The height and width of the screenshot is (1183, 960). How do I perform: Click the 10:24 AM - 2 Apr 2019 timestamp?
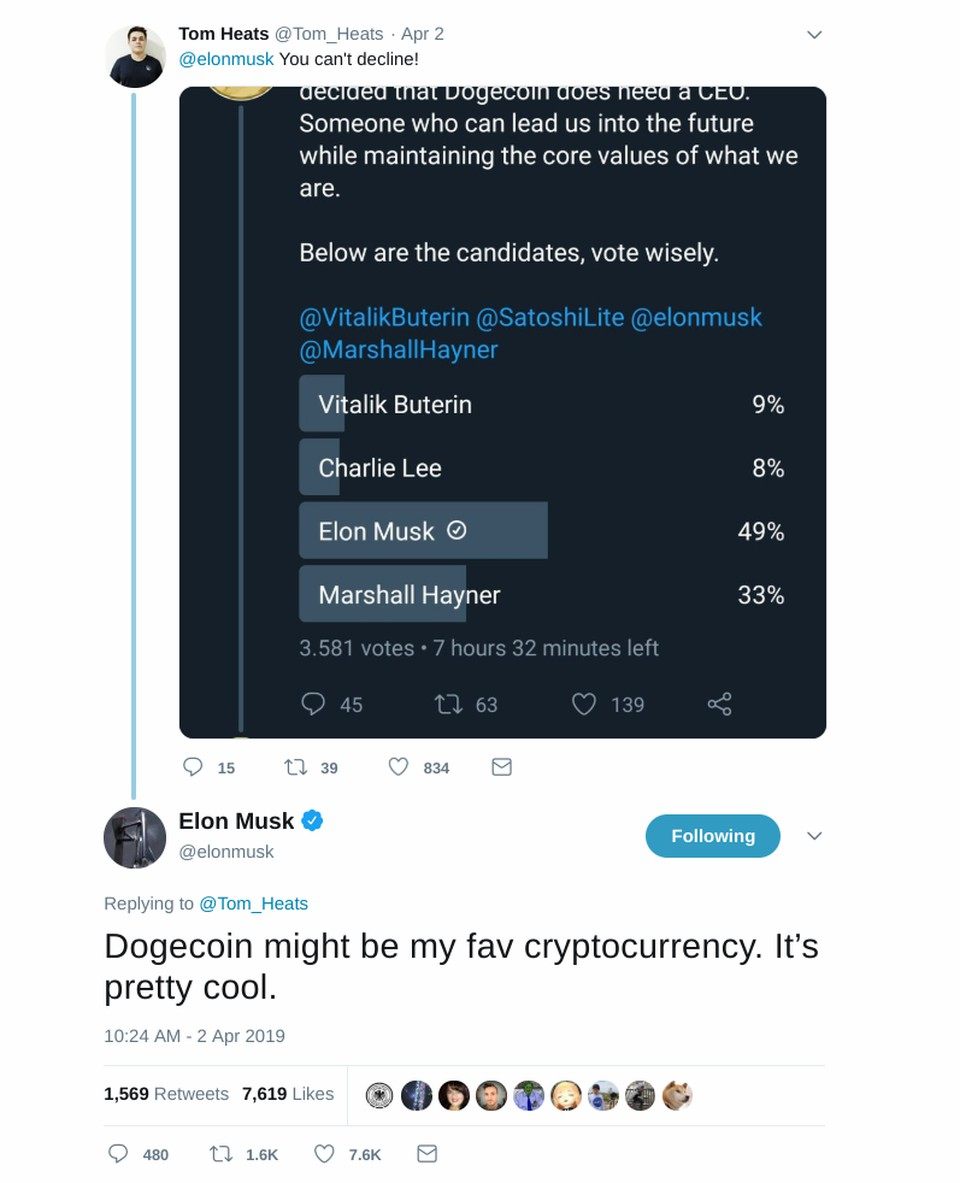tap(194, 1036)
